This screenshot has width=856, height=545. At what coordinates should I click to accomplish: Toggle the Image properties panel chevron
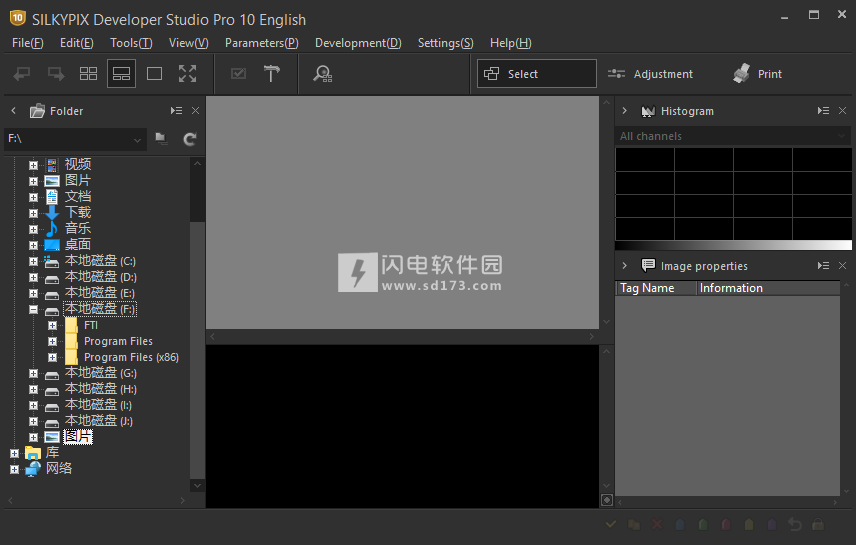click(x=625, y=266)
